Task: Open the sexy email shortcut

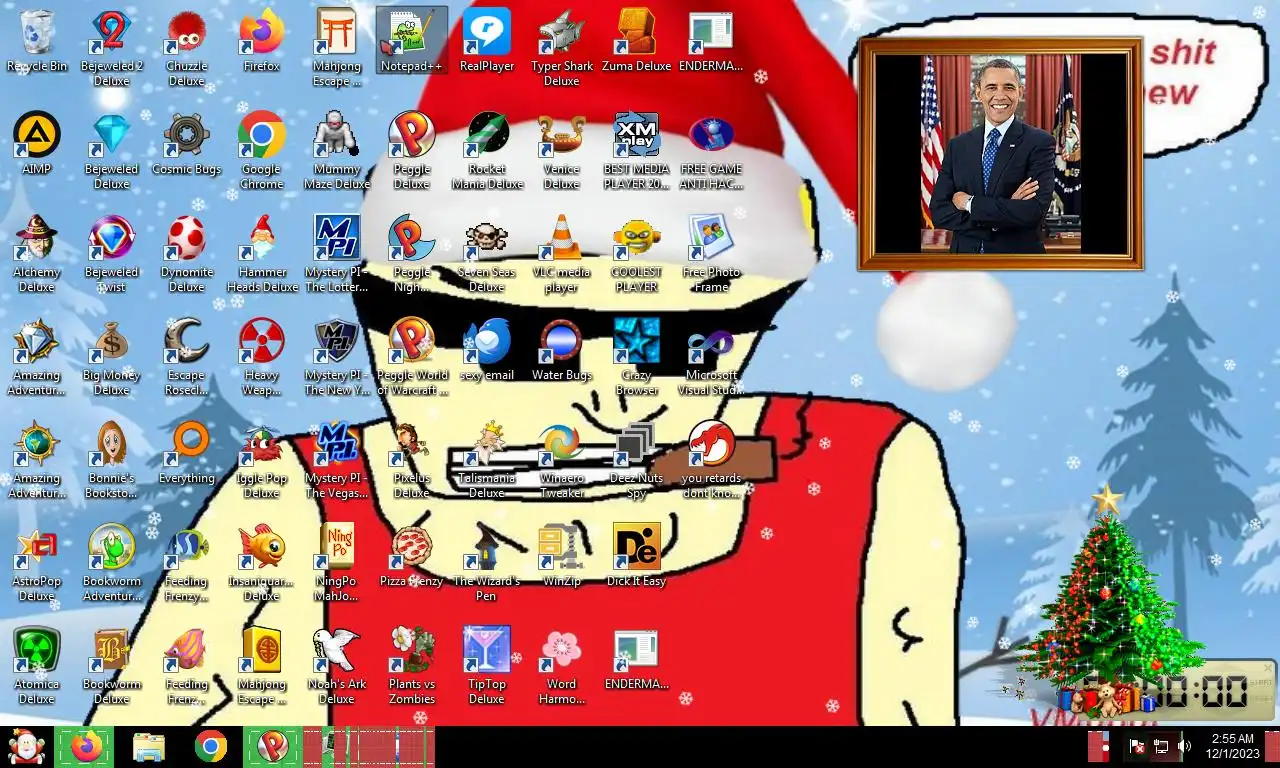Action: pyautogui.click(x=487, y=350)
